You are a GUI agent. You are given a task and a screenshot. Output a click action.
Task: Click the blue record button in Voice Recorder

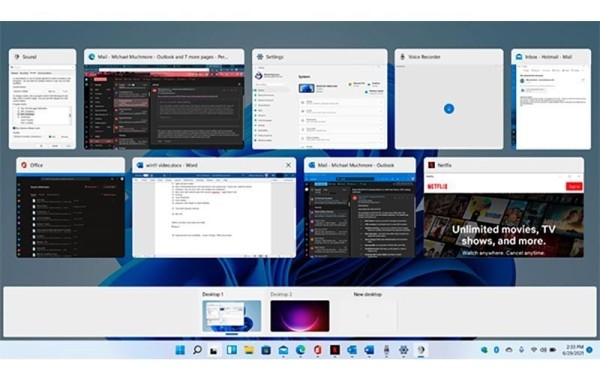[449, 109]
